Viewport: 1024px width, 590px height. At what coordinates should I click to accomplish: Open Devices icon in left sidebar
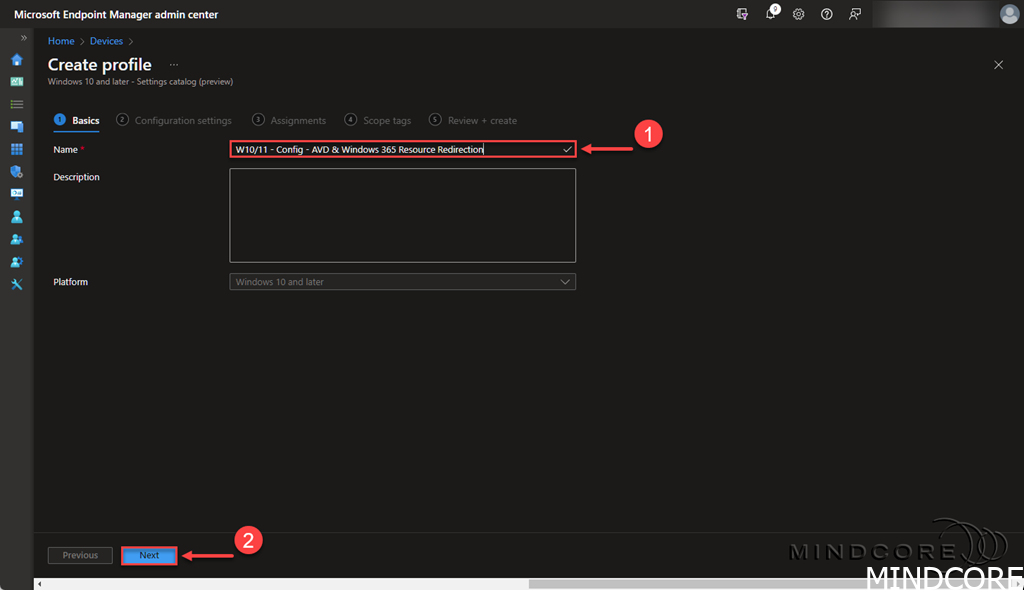[x=16, y=126]
